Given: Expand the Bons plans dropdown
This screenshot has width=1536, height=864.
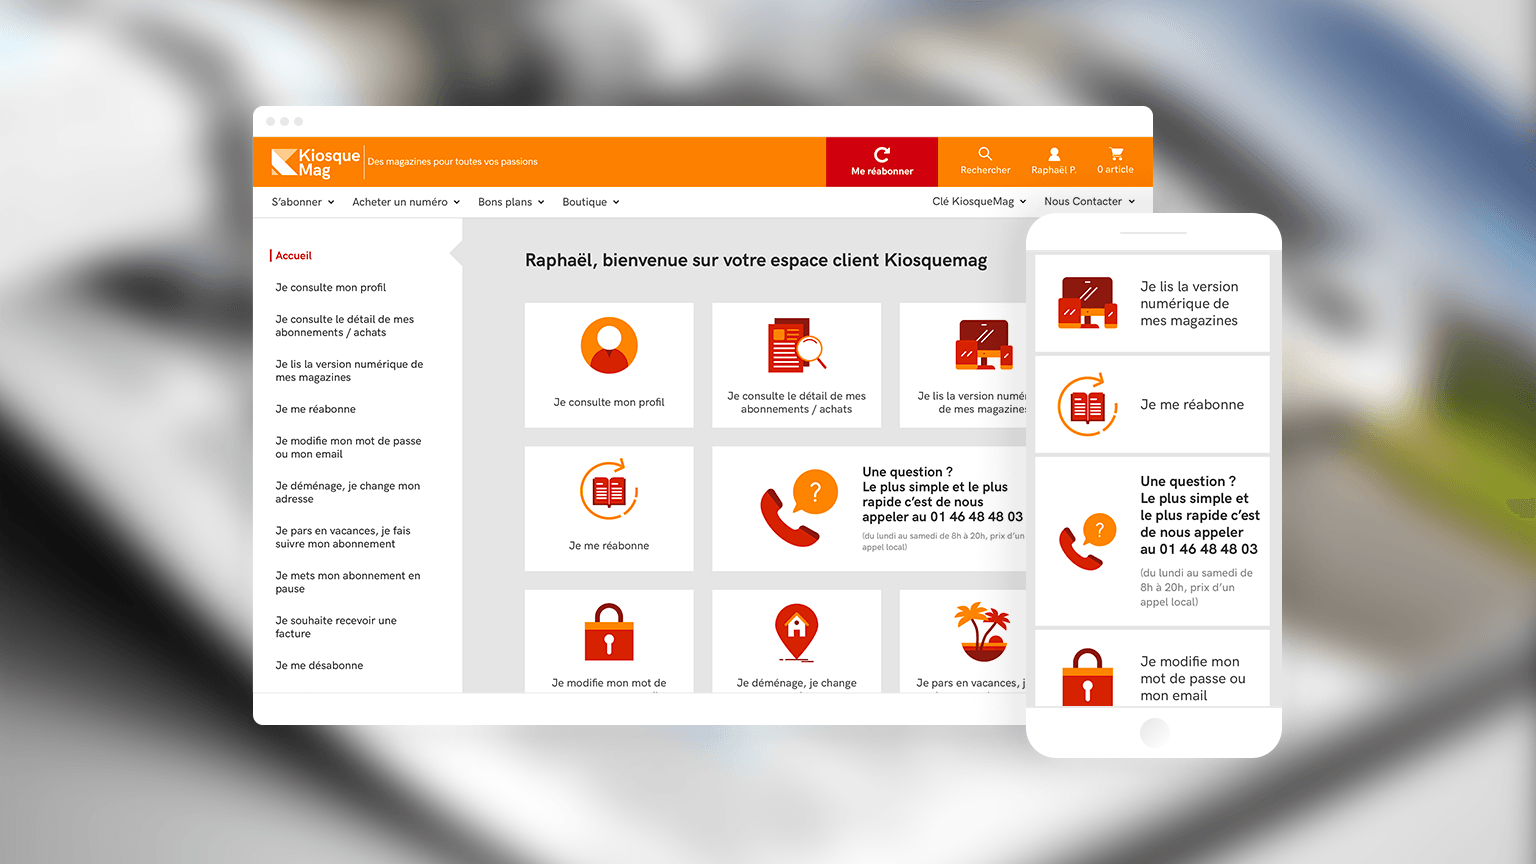Looking at the screenshot, I should coord(511,202).
